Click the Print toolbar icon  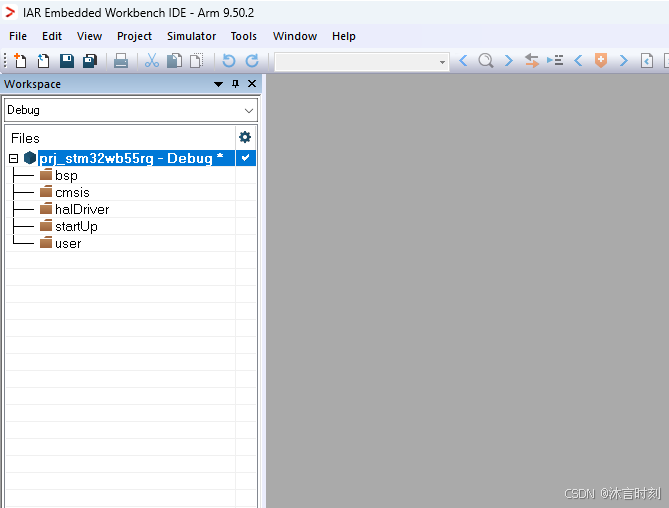[121, 61]
